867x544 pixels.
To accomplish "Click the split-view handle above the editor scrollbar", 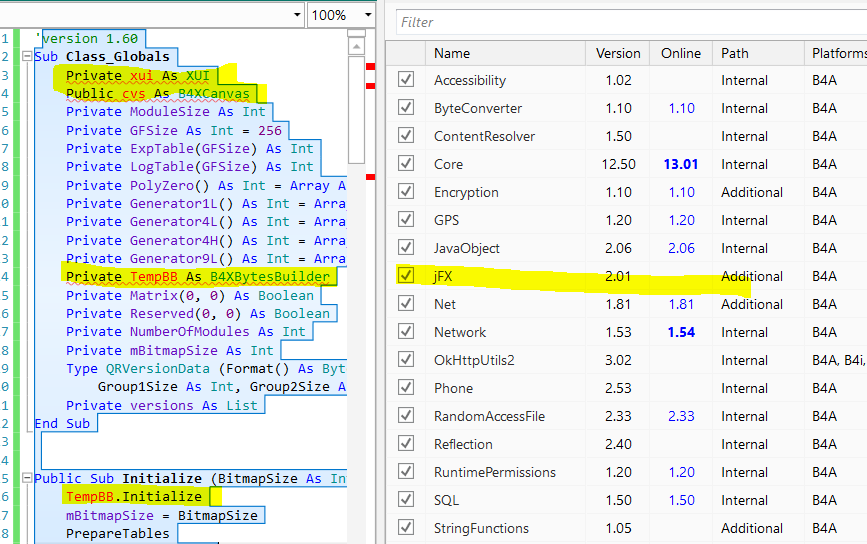I will 356,35.
